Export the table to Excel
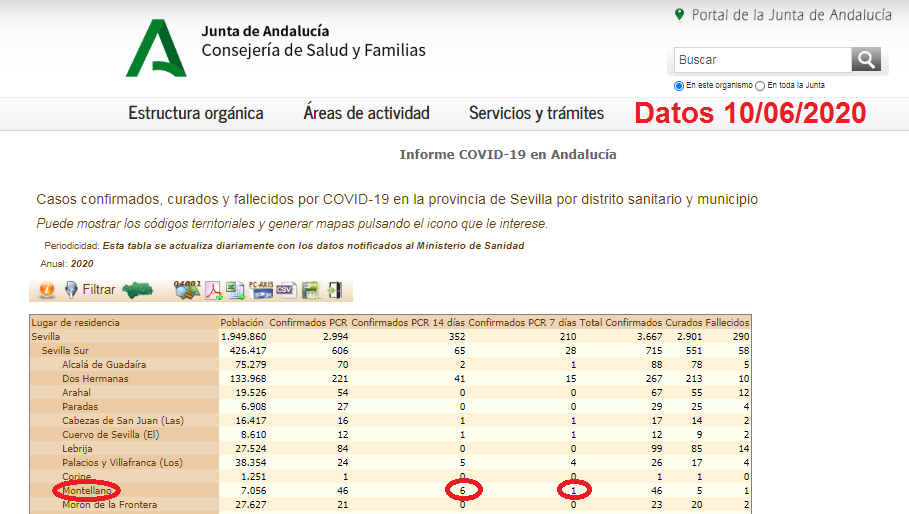Viewport: 909px width, 514px height. [236, 290]
